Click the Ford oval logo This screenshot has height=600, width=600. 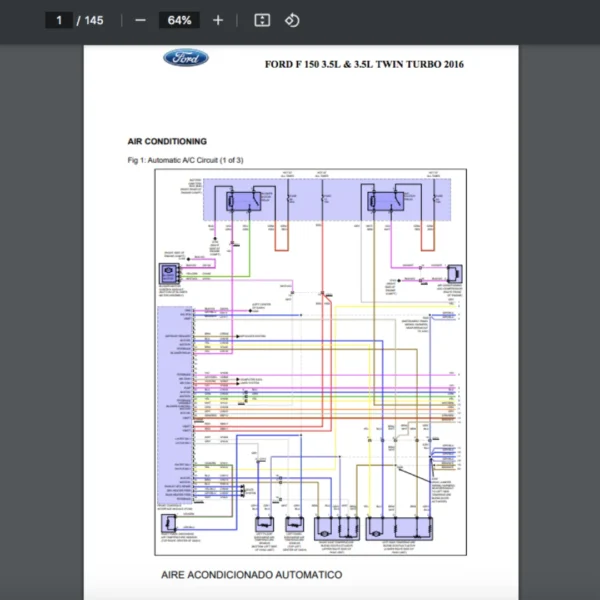point(186,58)
